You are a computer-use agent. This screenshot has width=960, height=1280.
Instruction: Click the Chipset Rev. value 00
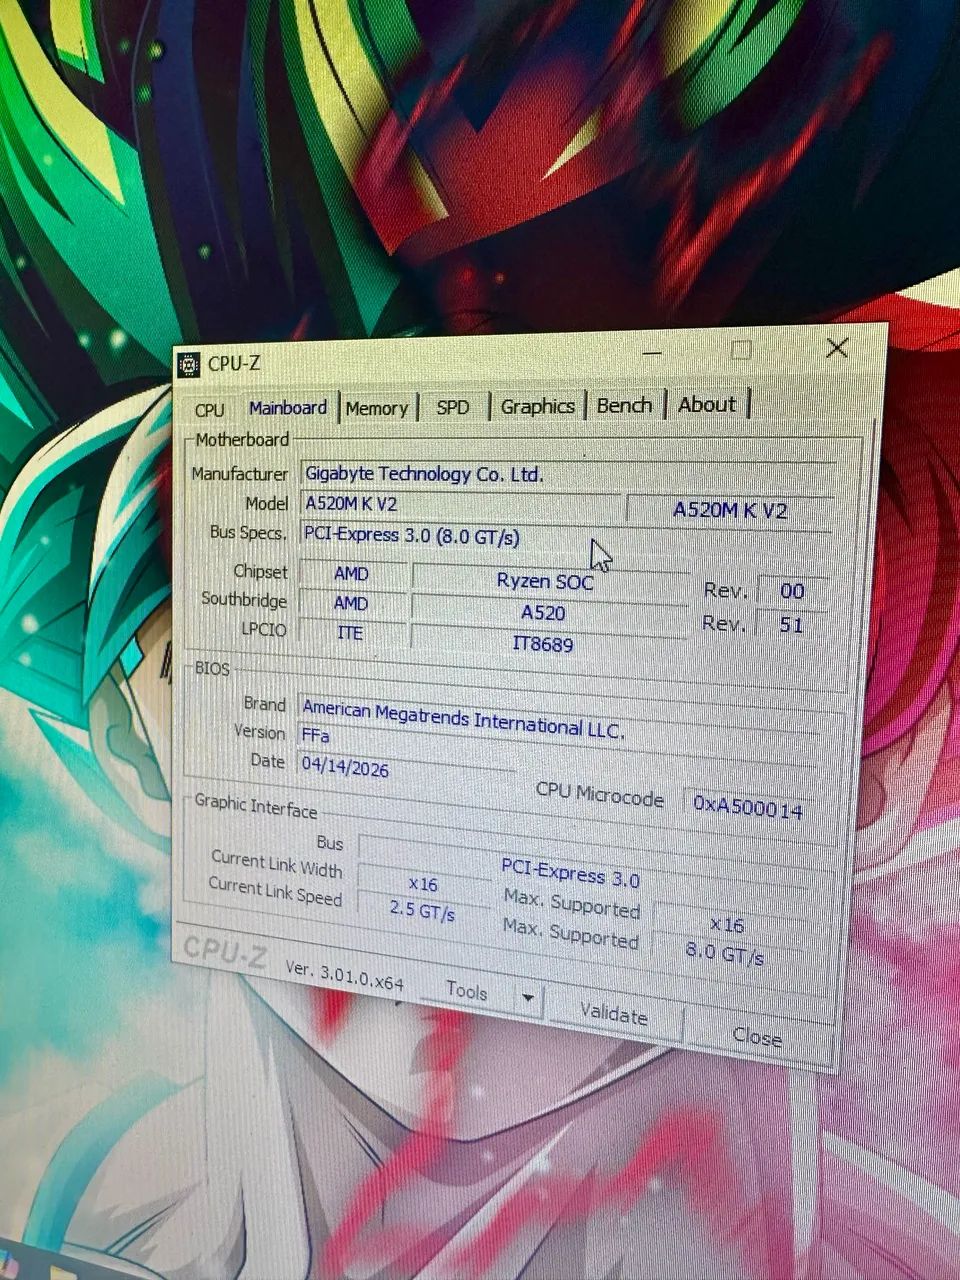click(x=792, y=591)
